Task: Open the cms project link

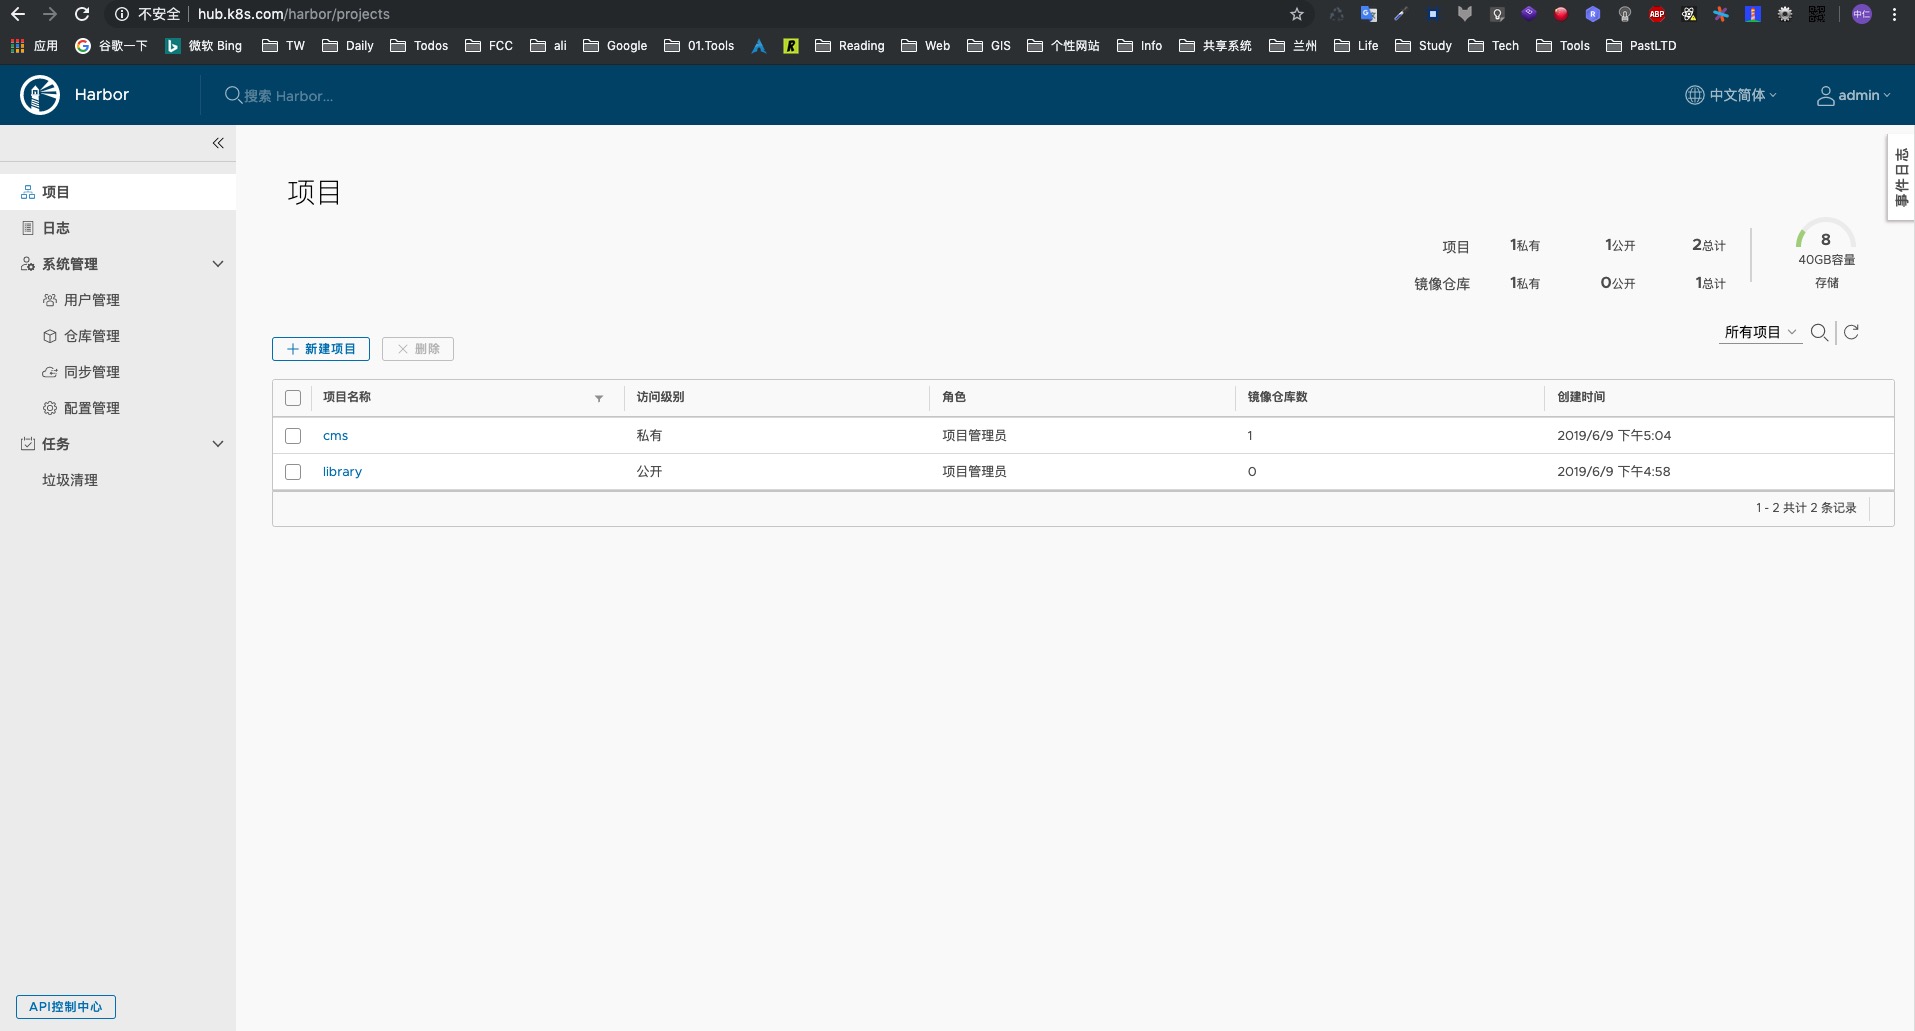Action: pos(335,436)
